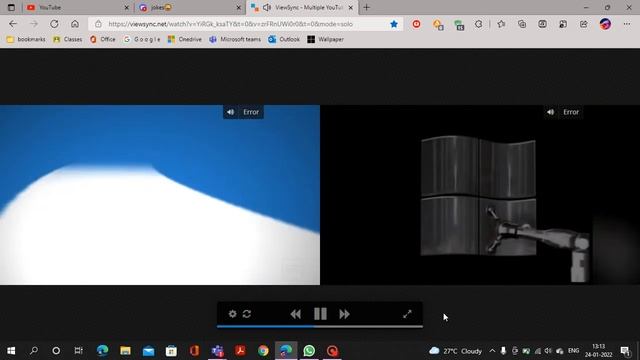
Task: Toggle the favorite star for this page
Action: coord(394,24)
